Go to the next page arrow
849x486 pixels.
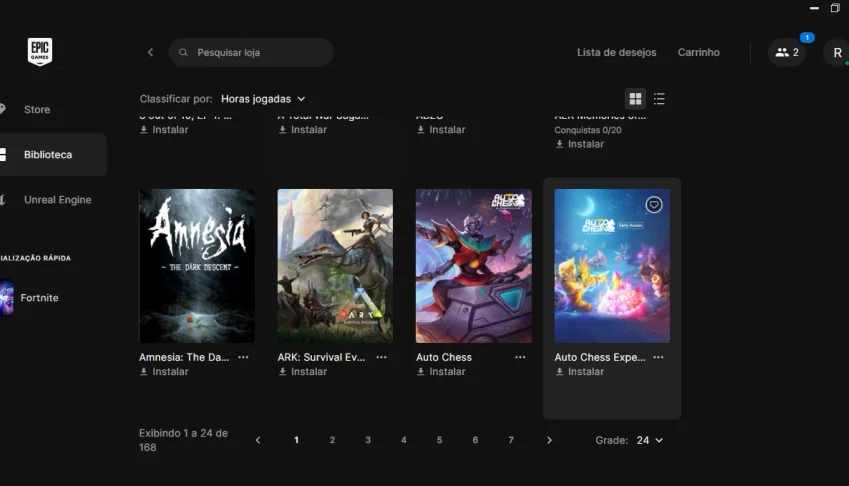tap(549, 440)
